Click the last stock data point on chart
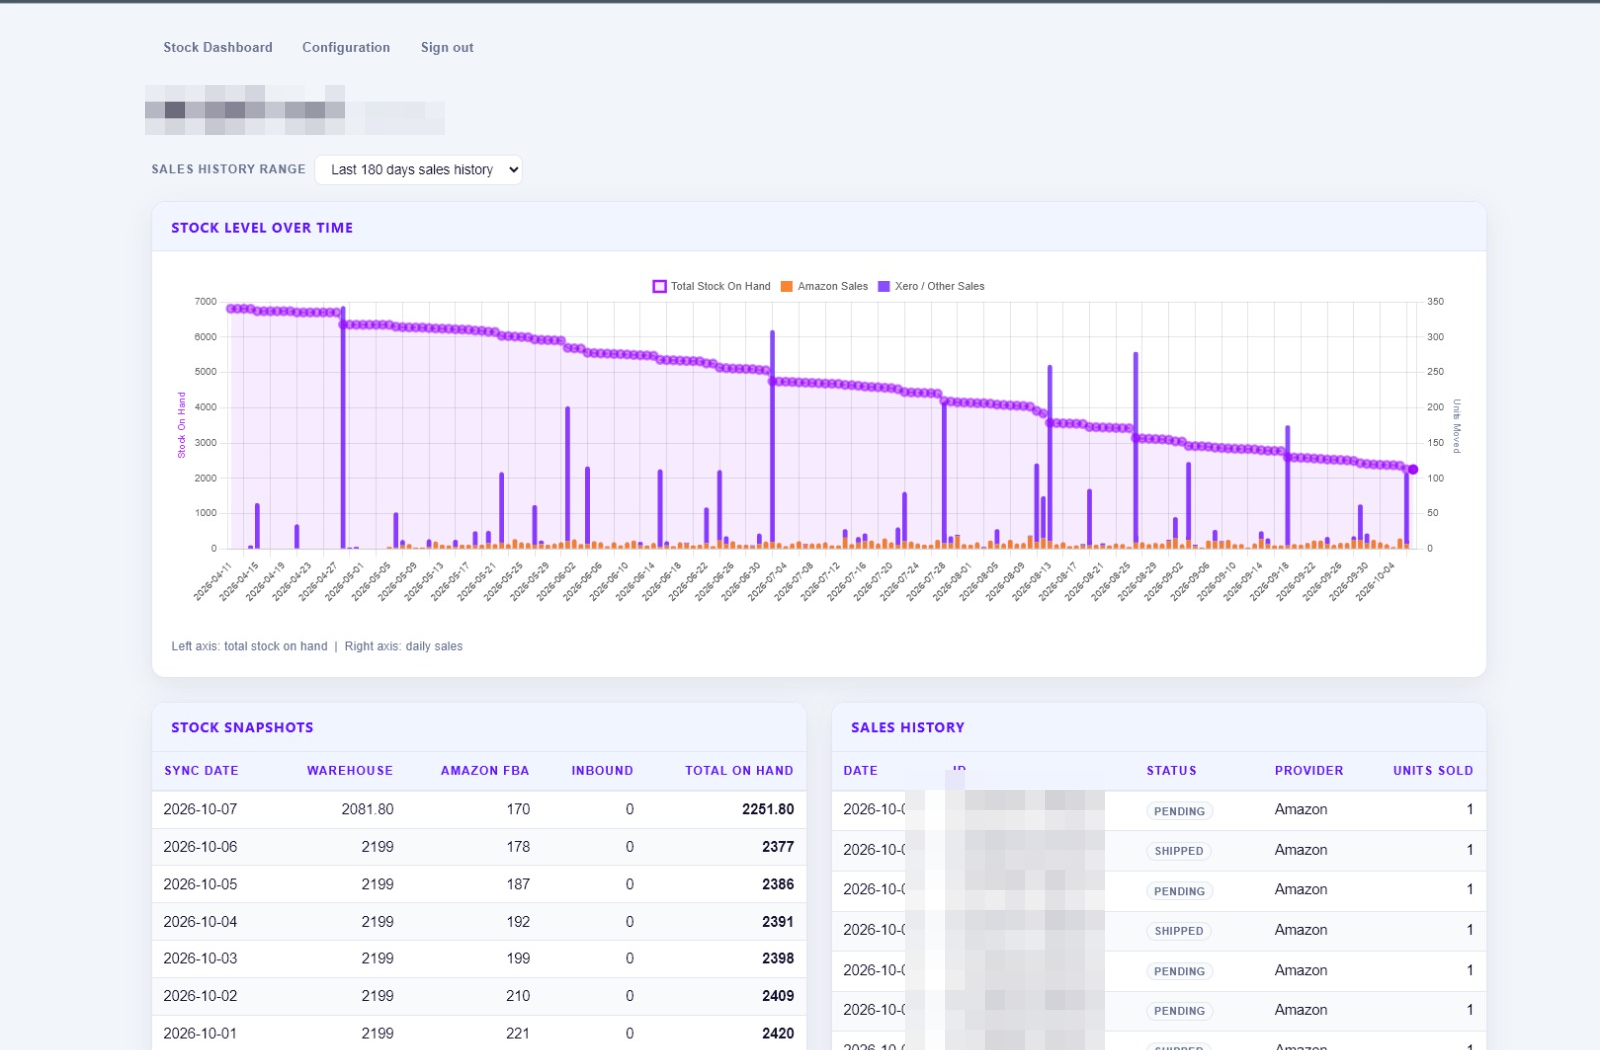 pos(1413,469)
